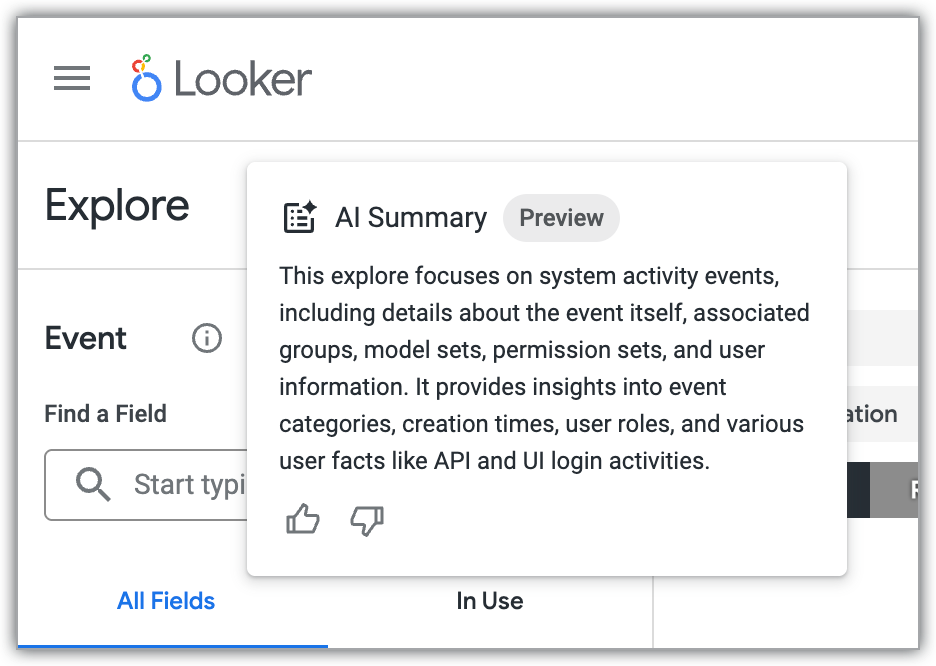Click the search magnifier in Find a Field
936x666 pixels.
pos(93,484)
